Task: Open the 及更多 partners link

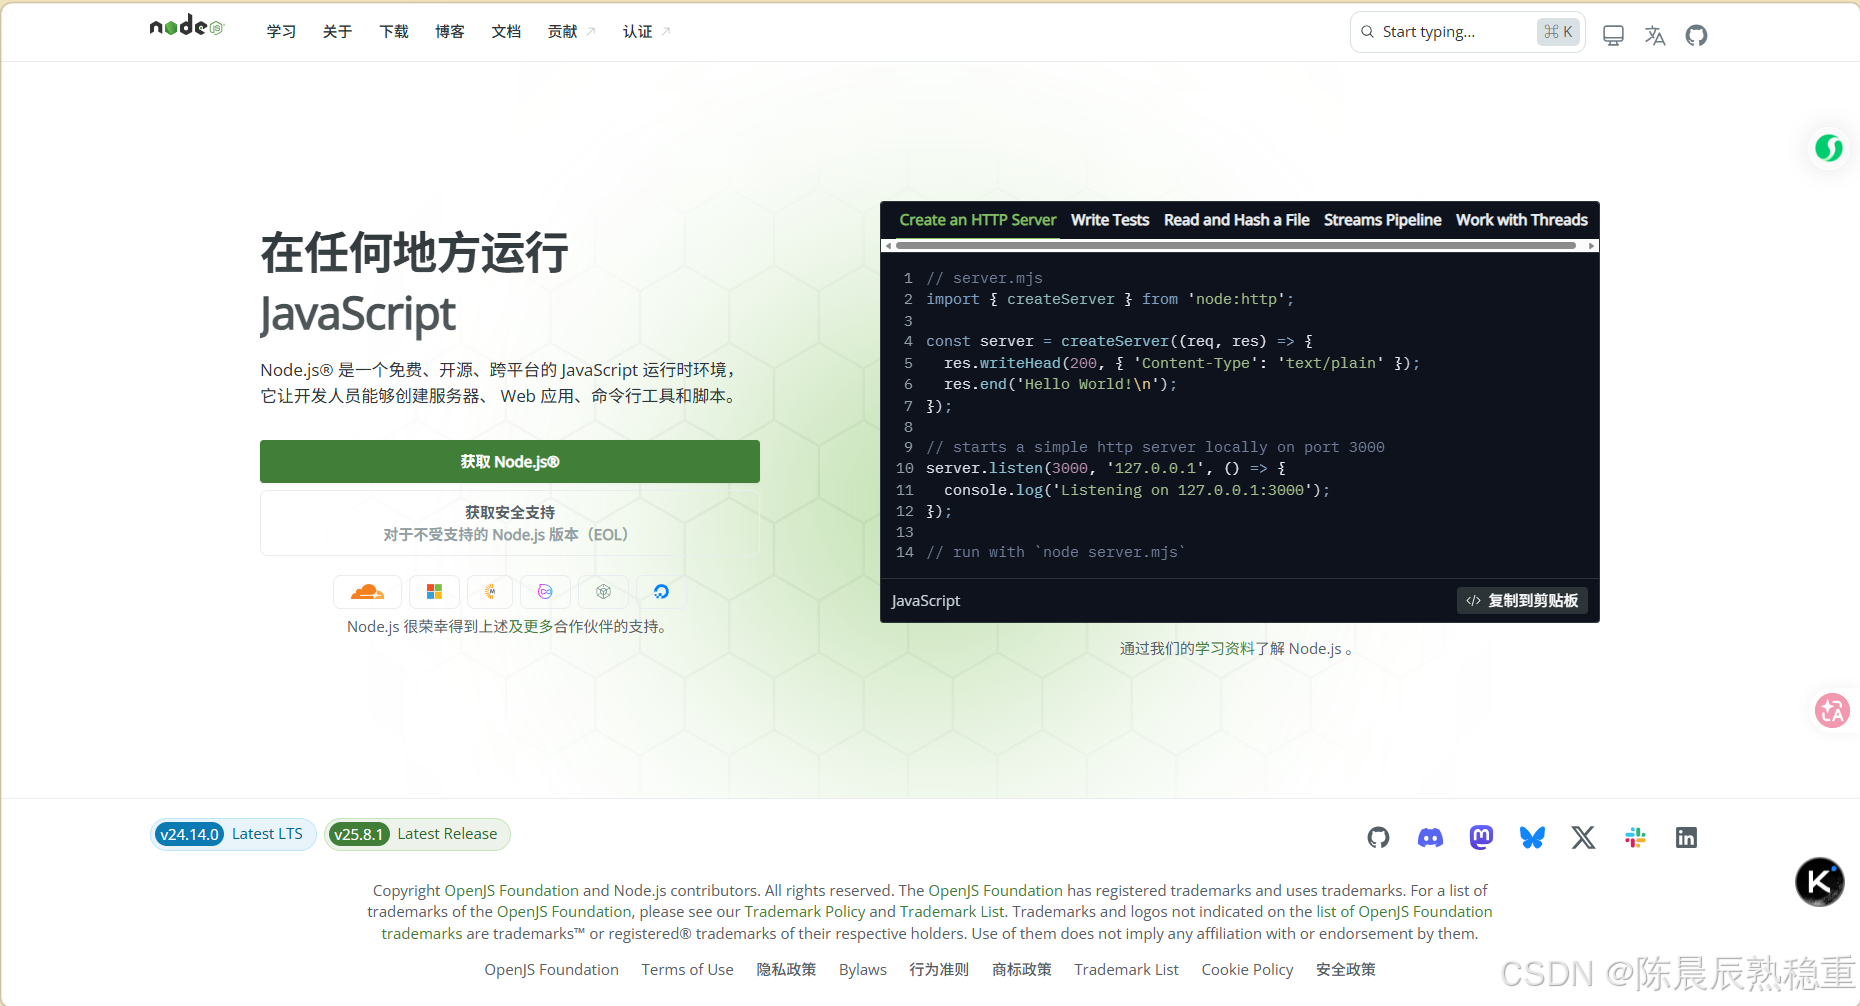Action: [x=532, y=627]
